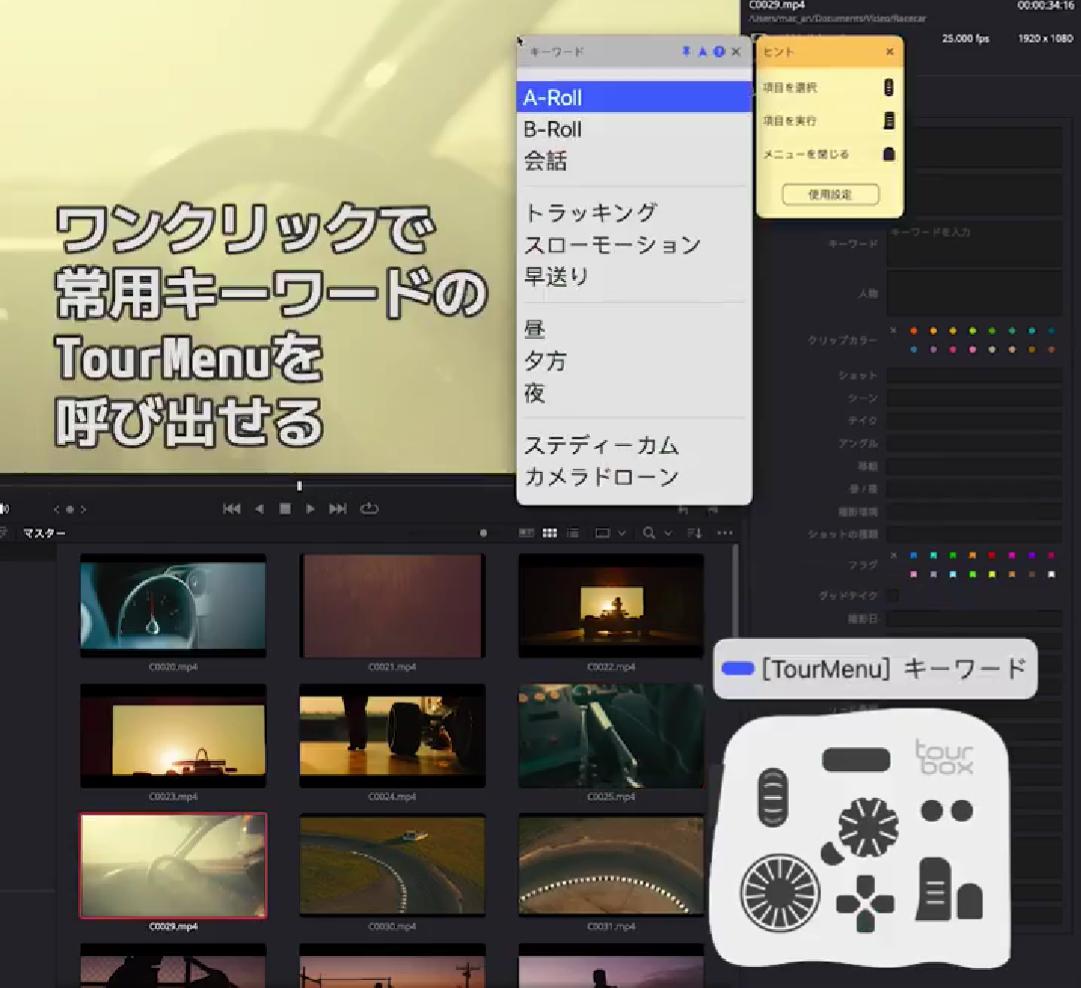The image size is (1081, 988).
Task: Select the C0023.mp4 thumbnail
Action: tap(173, 736)
